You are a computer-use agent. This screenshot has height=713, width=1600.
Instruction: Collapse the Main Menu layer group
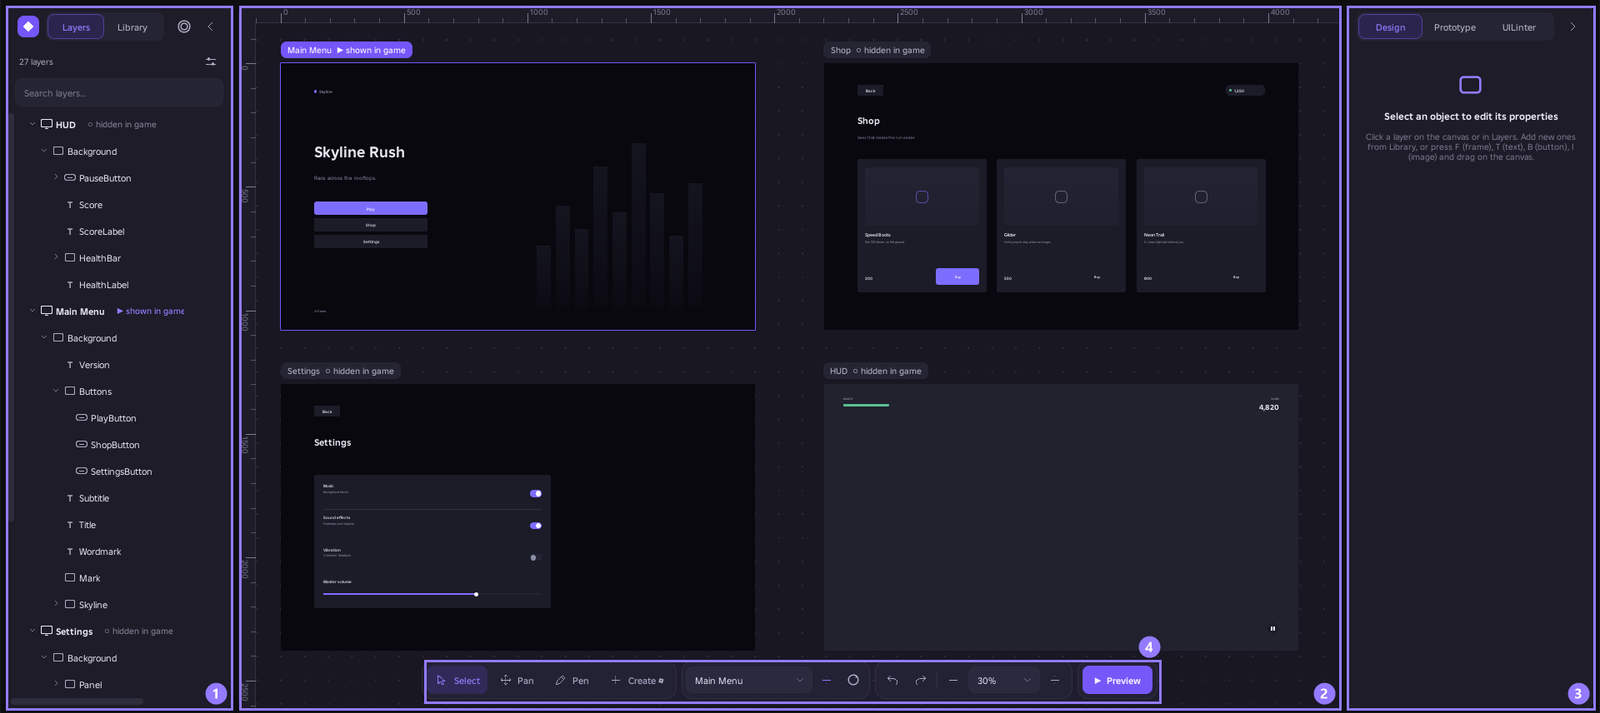point(32,311)
